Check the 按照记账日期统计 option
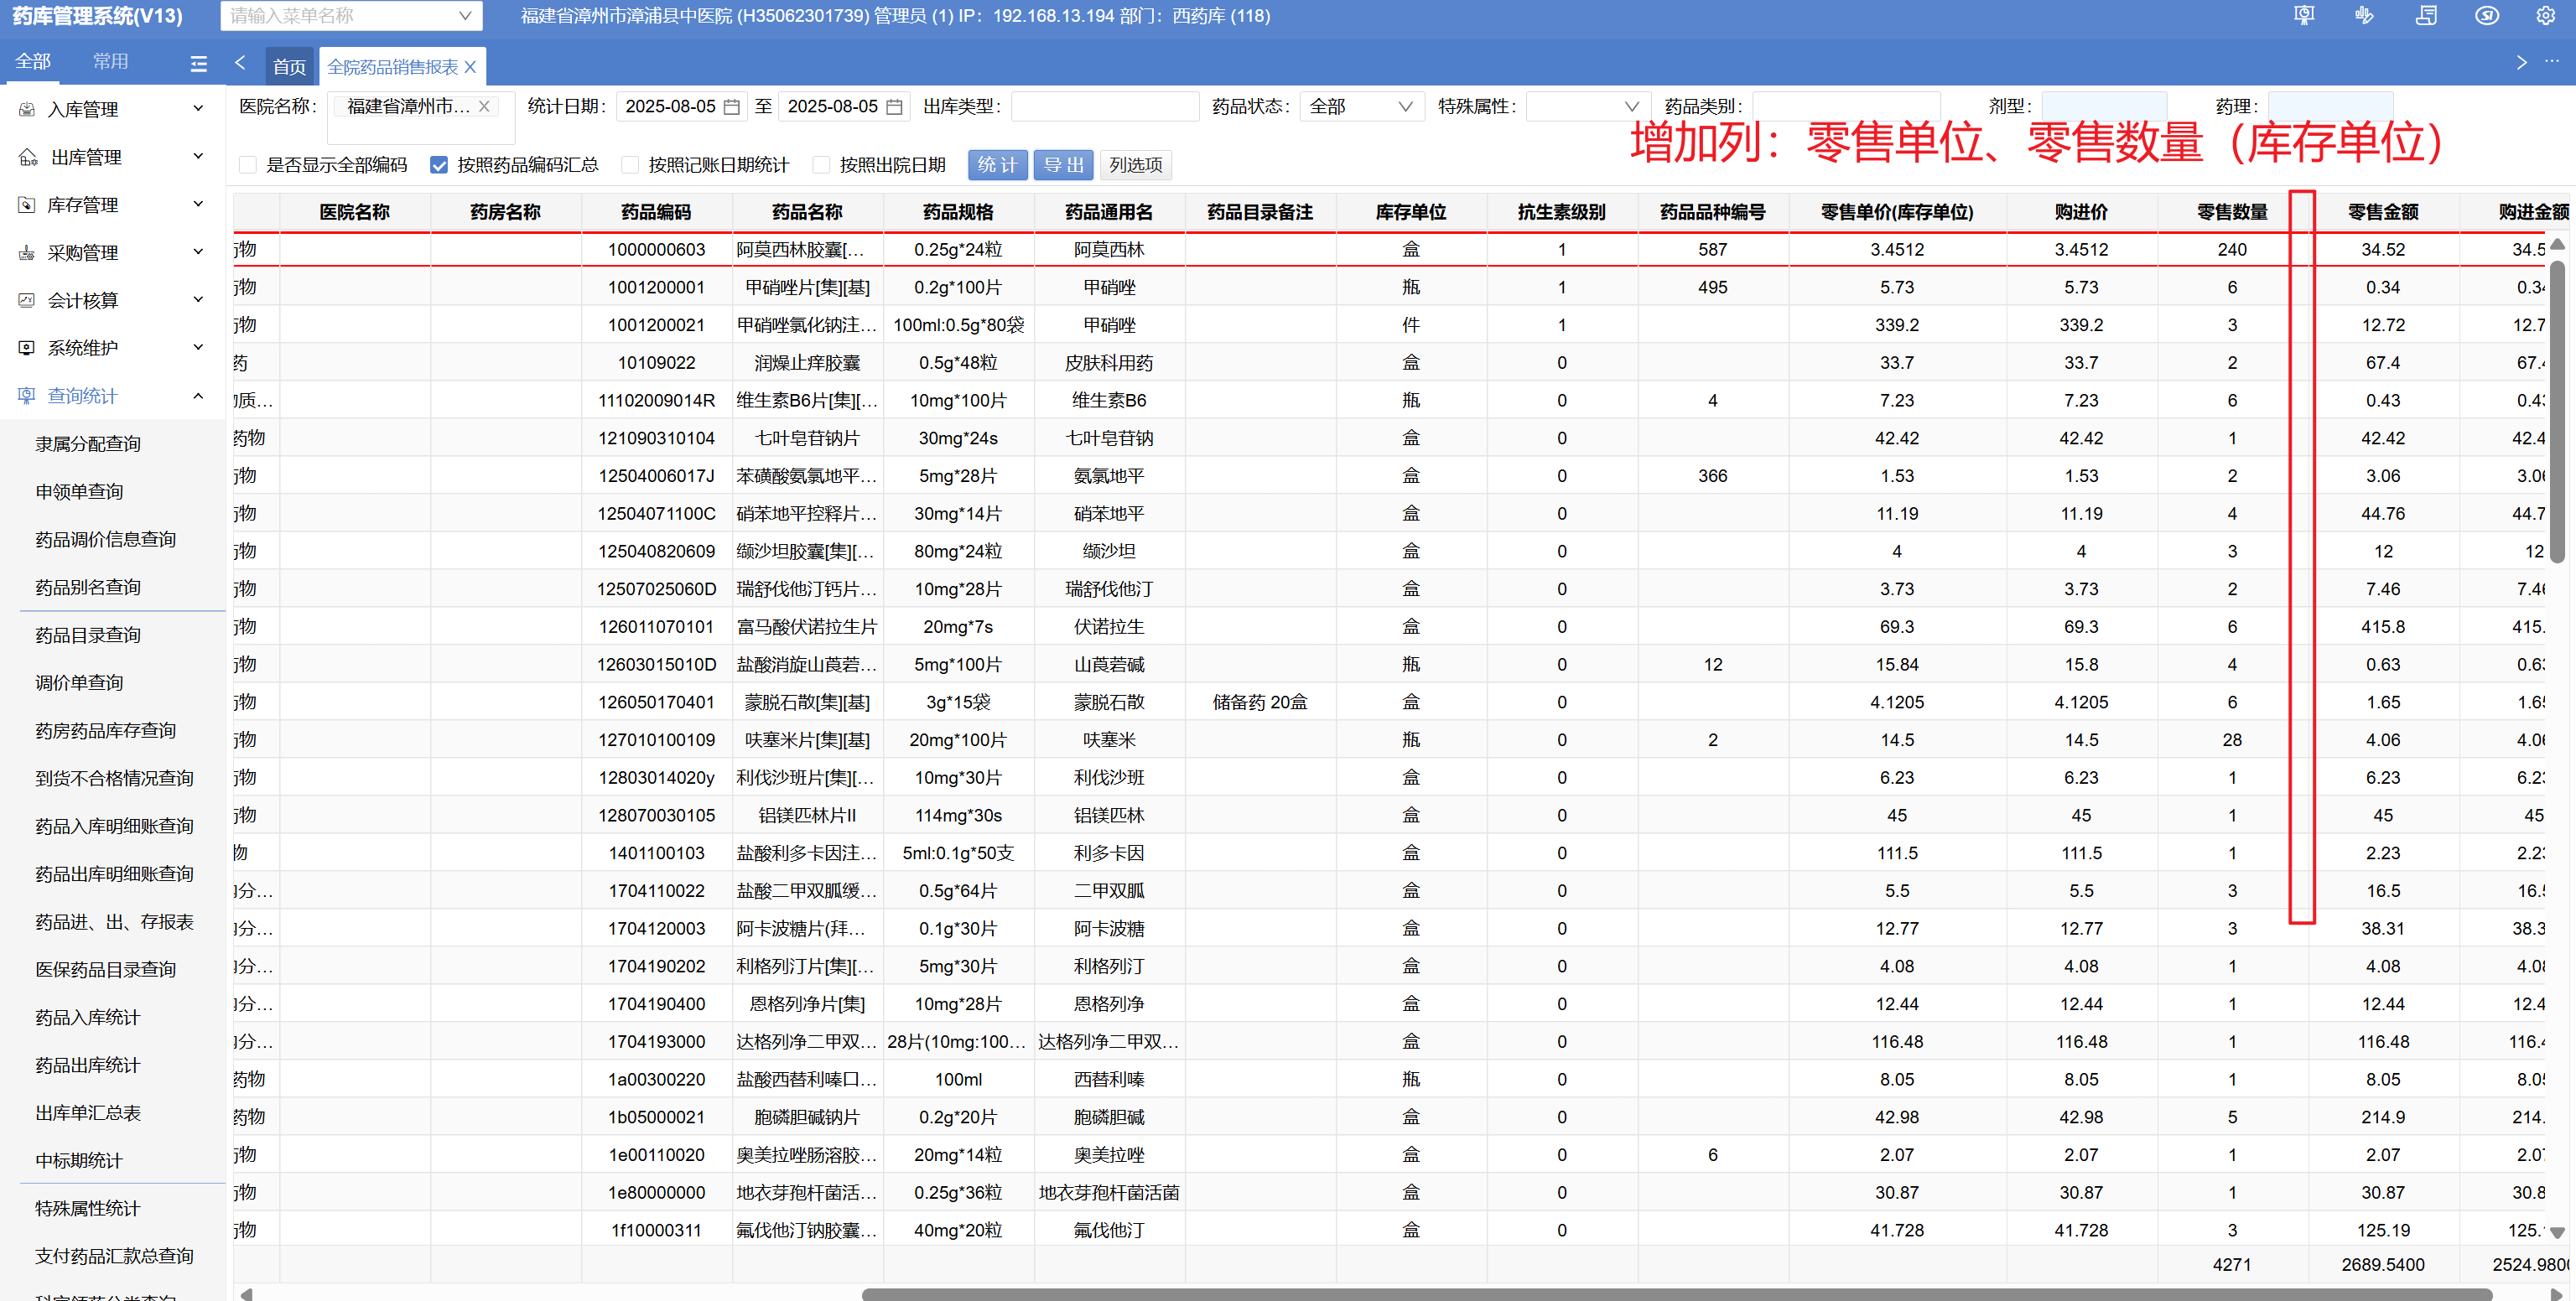 click(630, 165)
